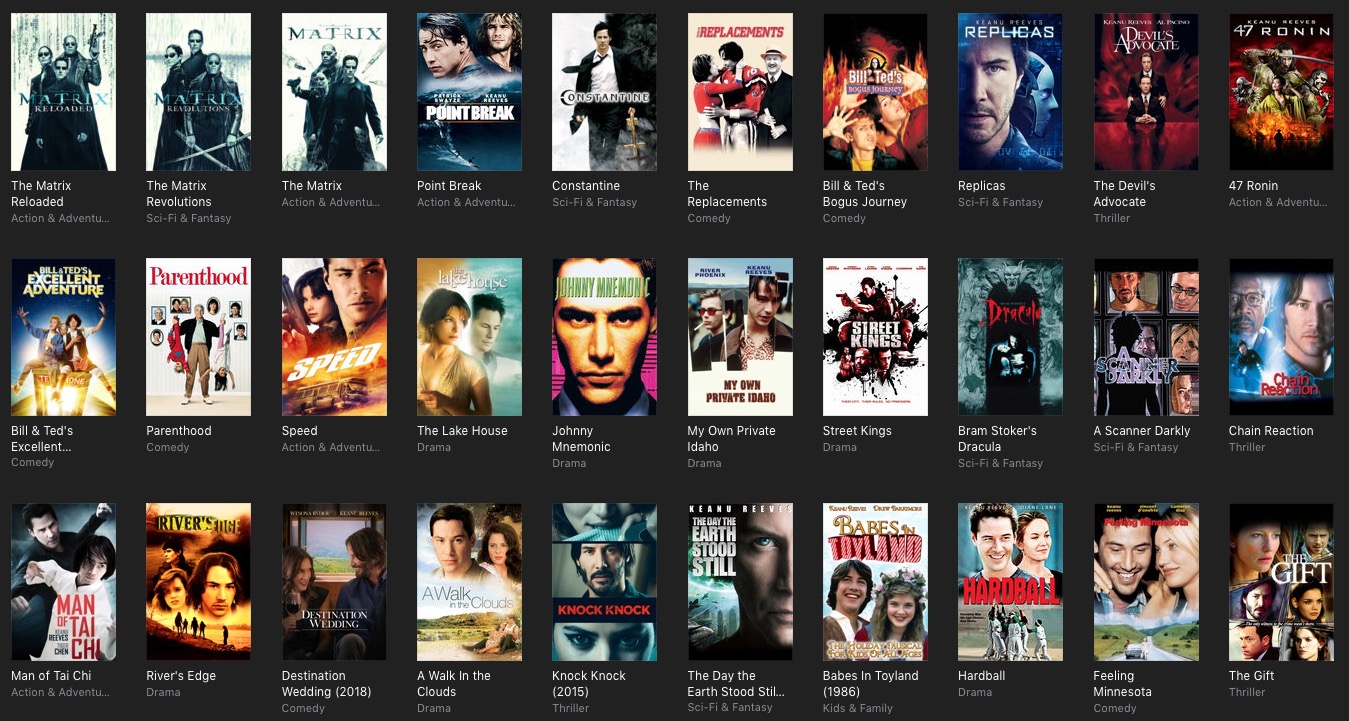Click the 'Replicas' title text
1349x721 pixels.
pyautogui.click(x=982, y=186)
